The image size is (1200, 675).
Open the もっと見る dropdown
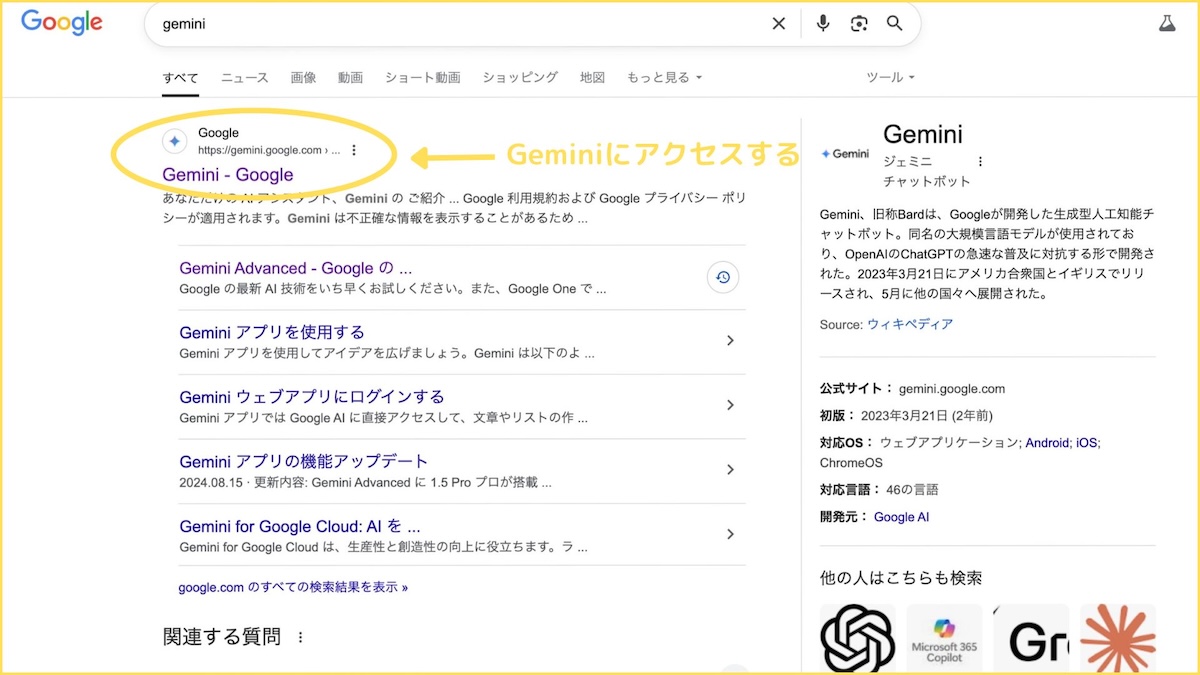tap(664, 77)
